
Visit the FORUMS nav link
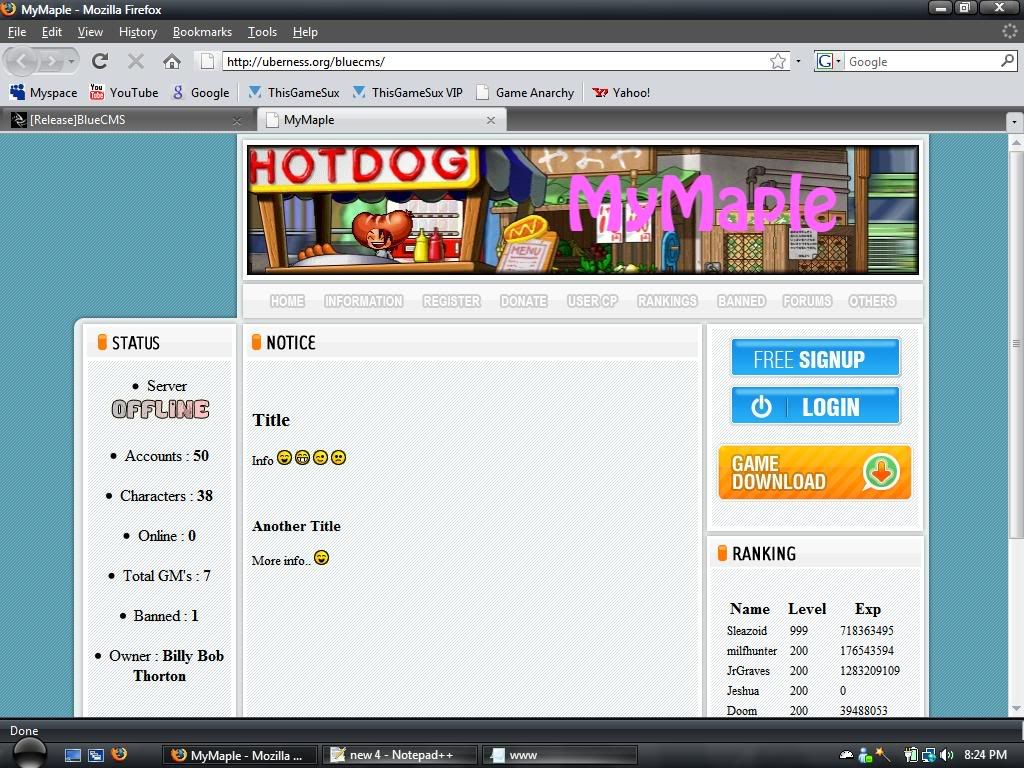[807, 301]
